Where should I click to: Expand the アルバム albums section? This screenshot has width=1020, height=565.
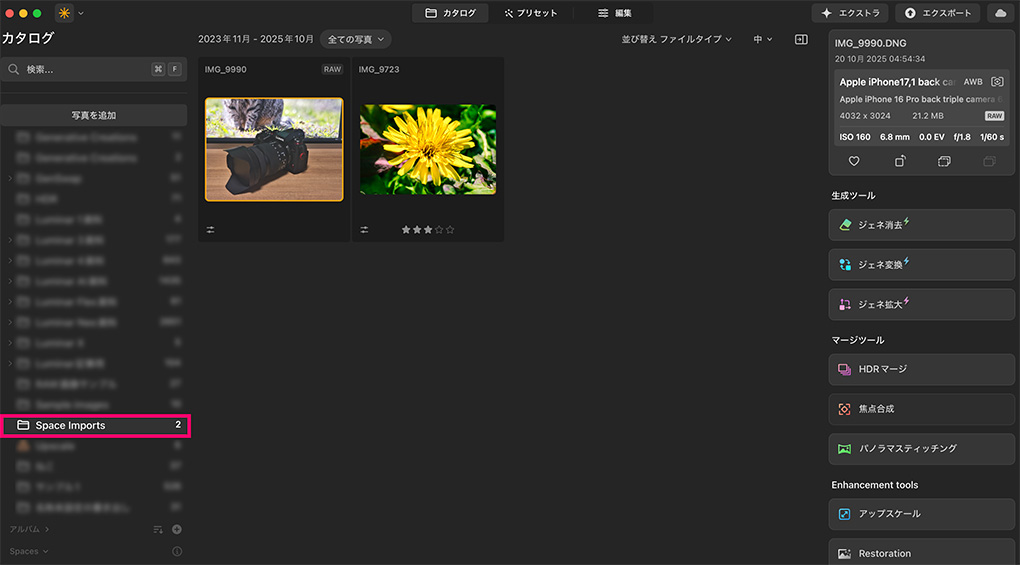pyautogui.click(x=29, y=529)
